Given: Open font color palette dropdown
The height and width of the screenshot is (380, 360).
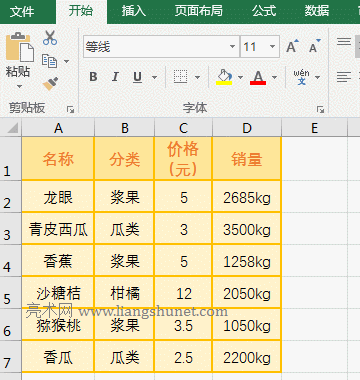Looking at the screenshot, I should tap(274, 77).
